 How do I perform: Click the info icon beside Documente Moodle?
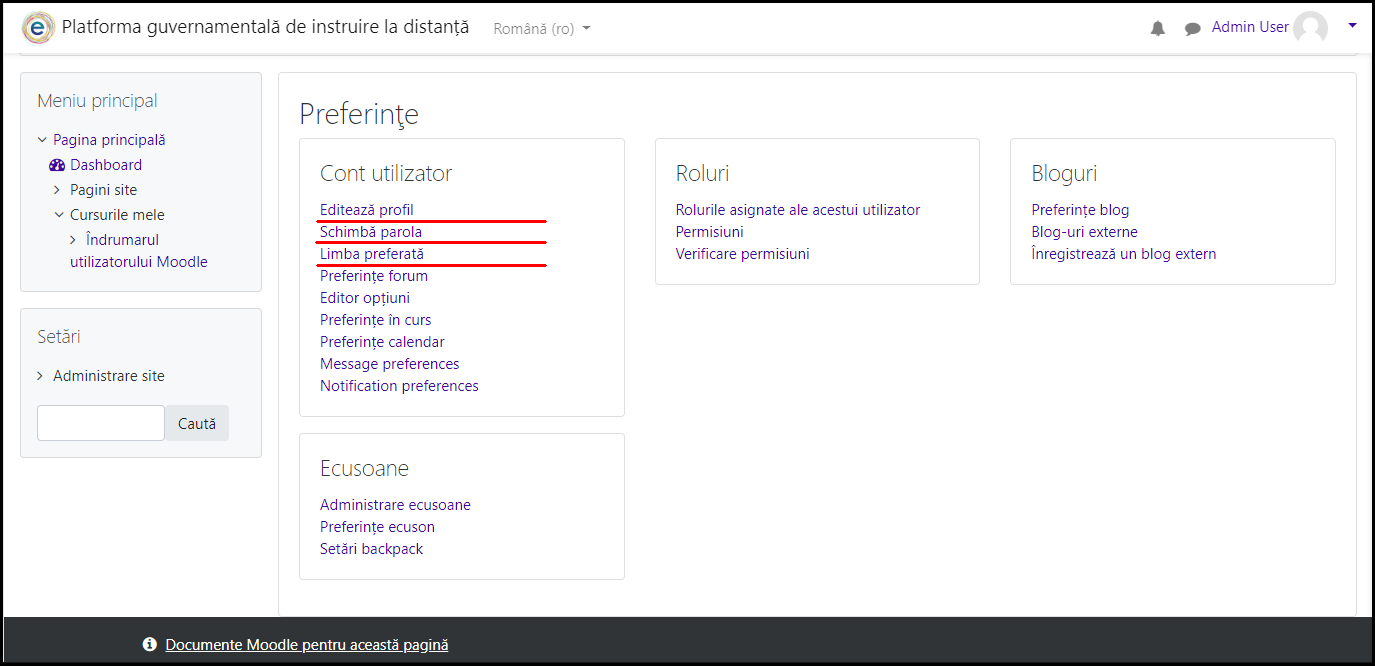tap(150, 645)
